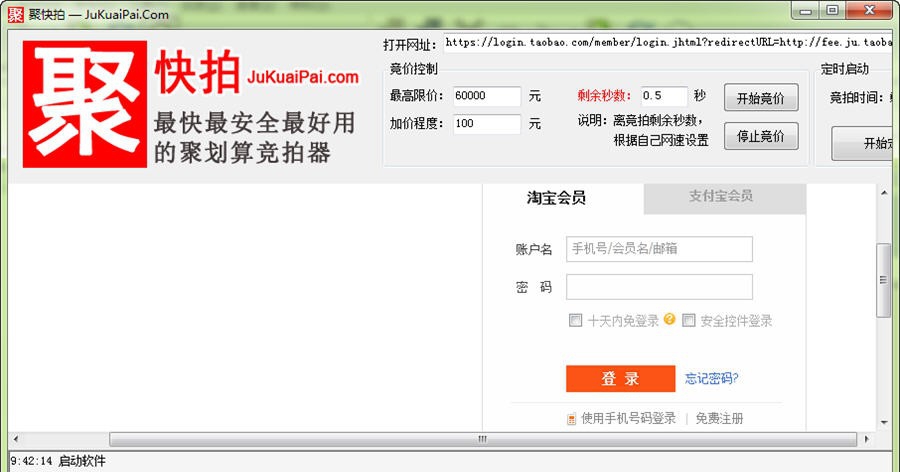Image resolution: width=900 pixels, height=472 pixels.
Task: Click the 停止竞价 button
Action: 761,136
